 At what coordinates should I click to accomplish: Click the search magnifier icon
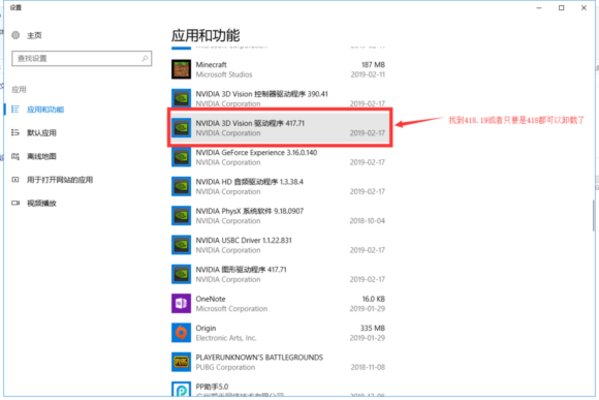click(145, 58)
